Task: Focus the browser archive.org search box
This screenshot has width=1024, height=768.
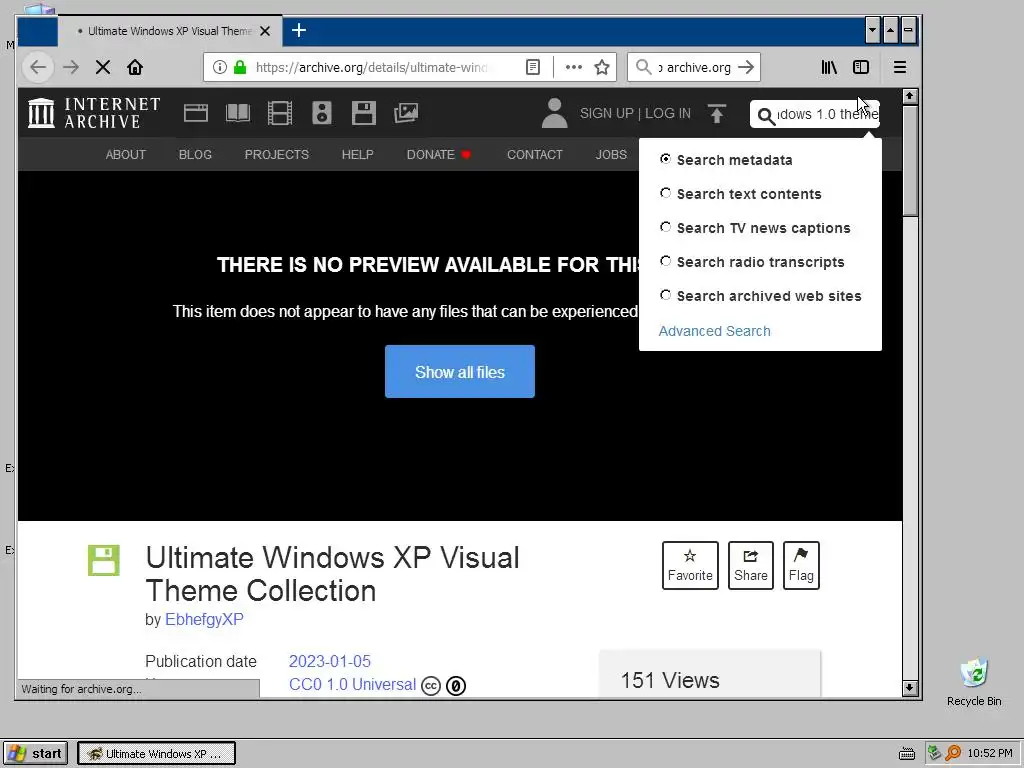Action: [x=695, y=67]
